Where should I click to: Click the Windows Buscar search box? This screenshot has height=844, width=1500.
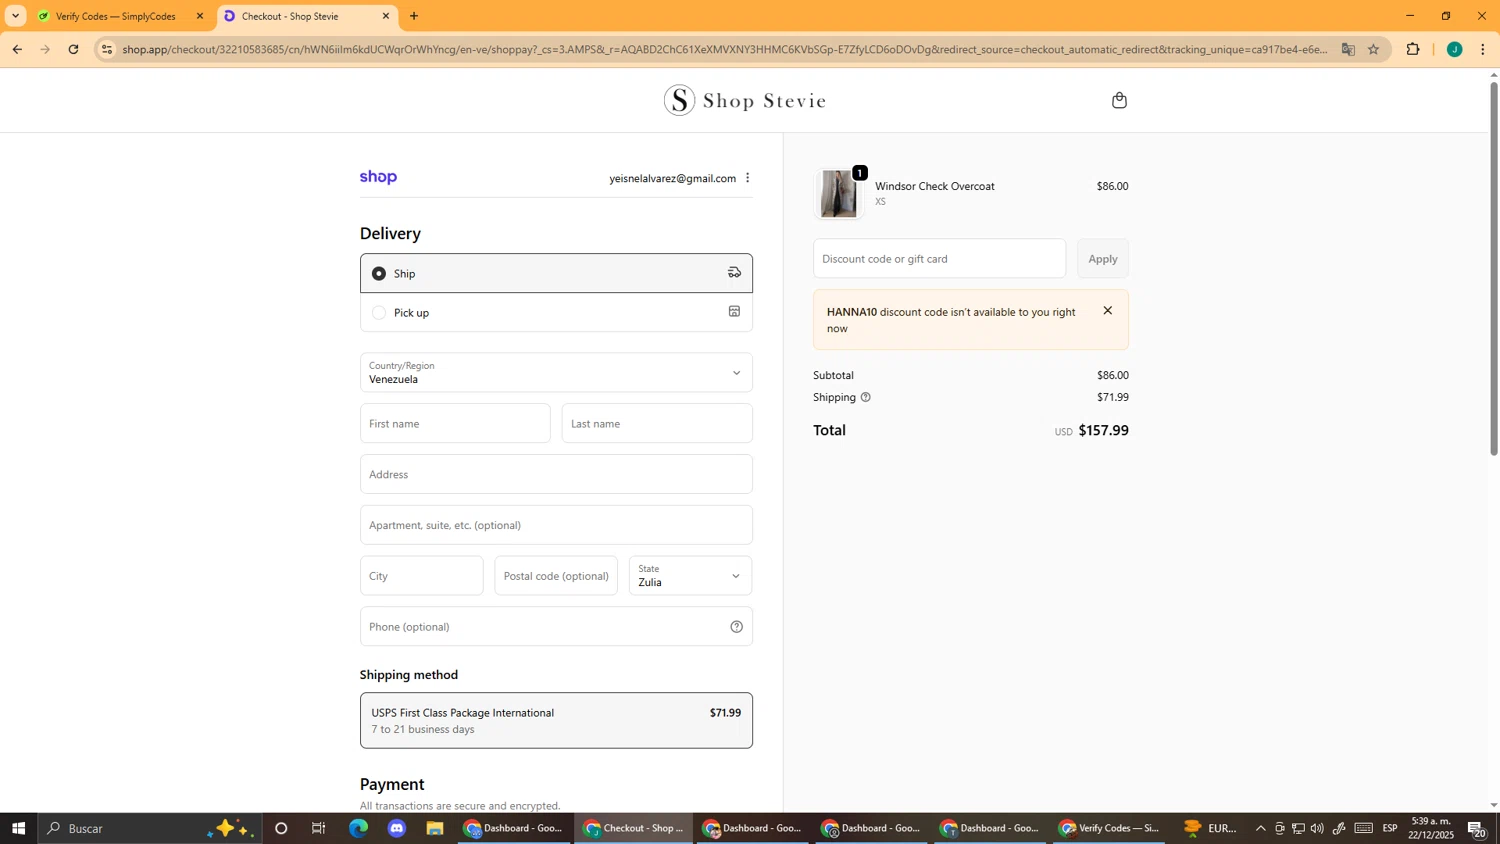coord(150,828)
